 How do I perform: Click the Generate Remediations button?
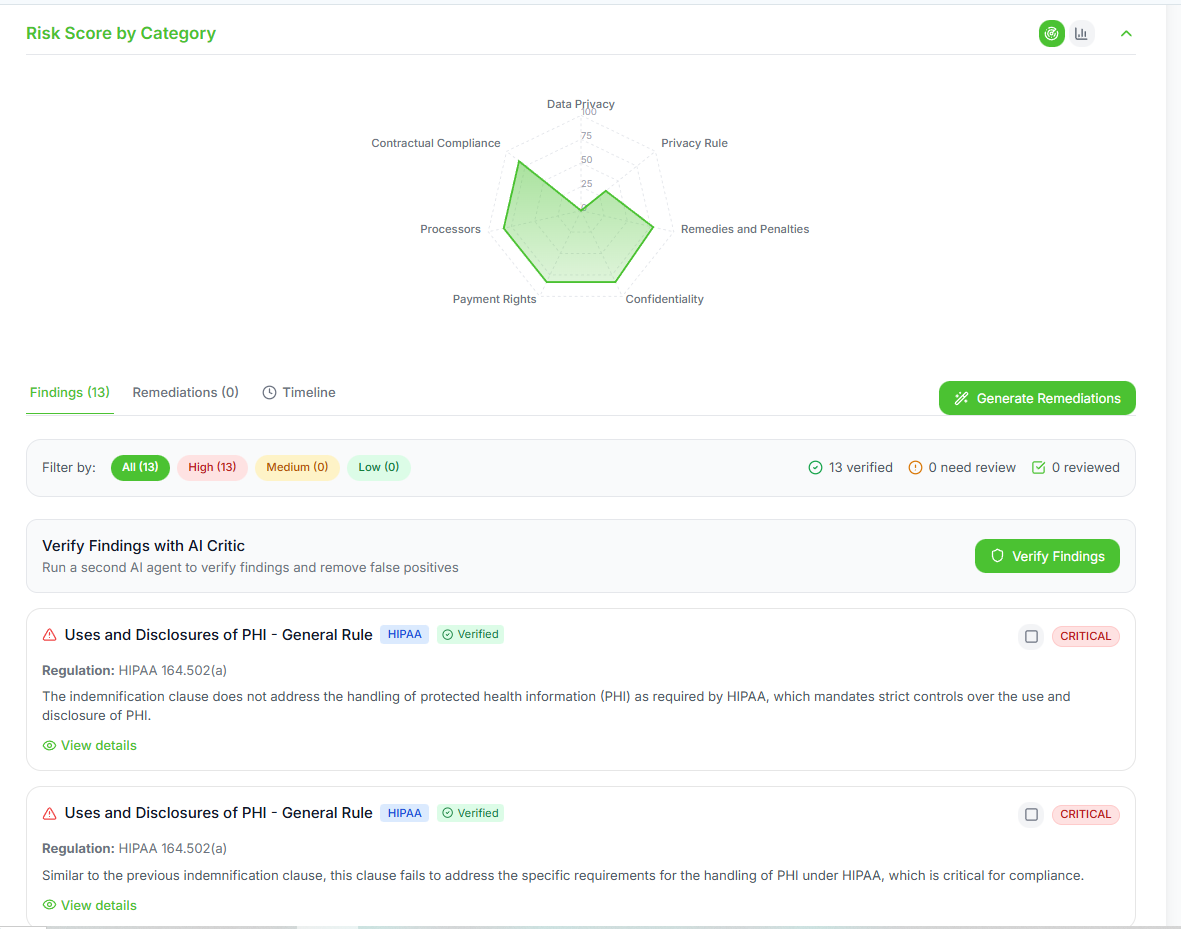(1037, 398)
